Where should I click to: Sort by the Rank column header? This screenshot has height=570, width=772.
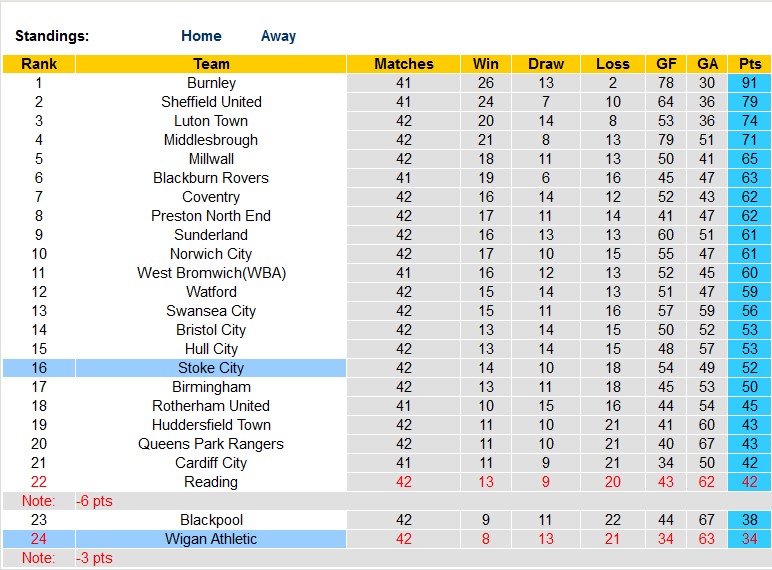tap(38, 64)
